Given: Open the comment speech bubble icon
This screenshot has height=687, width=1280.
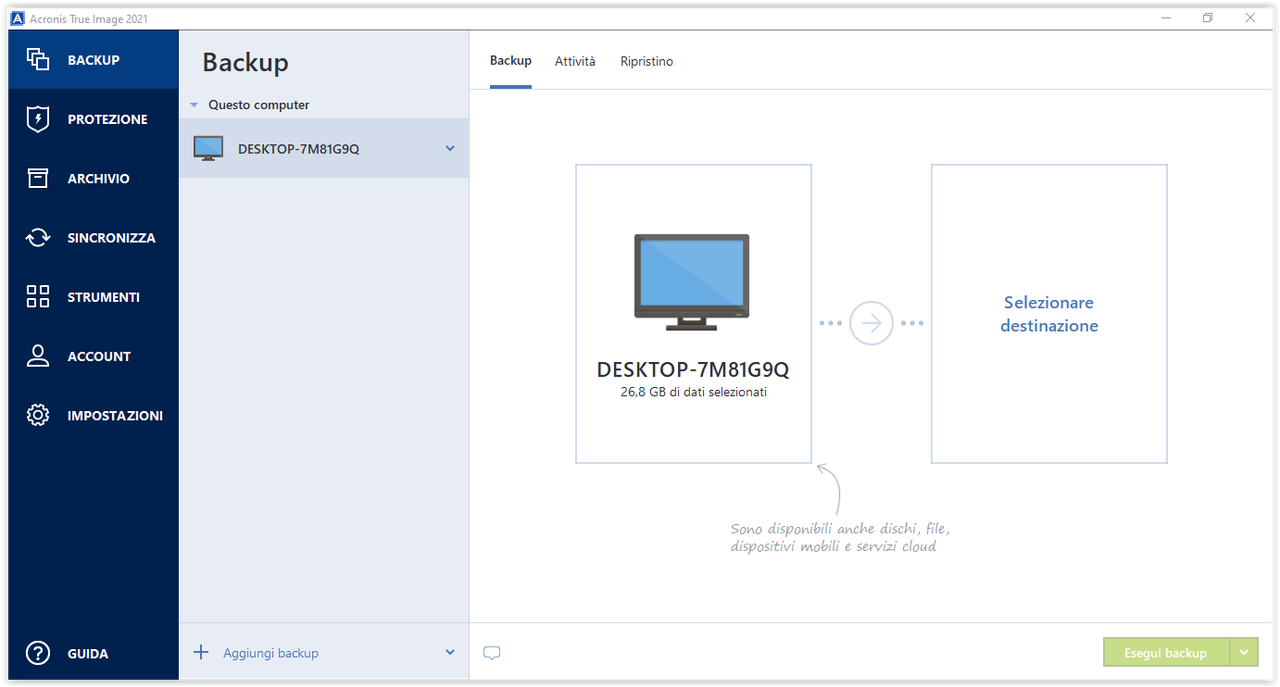Looking at the screenshot, I should tap(491, 653).
